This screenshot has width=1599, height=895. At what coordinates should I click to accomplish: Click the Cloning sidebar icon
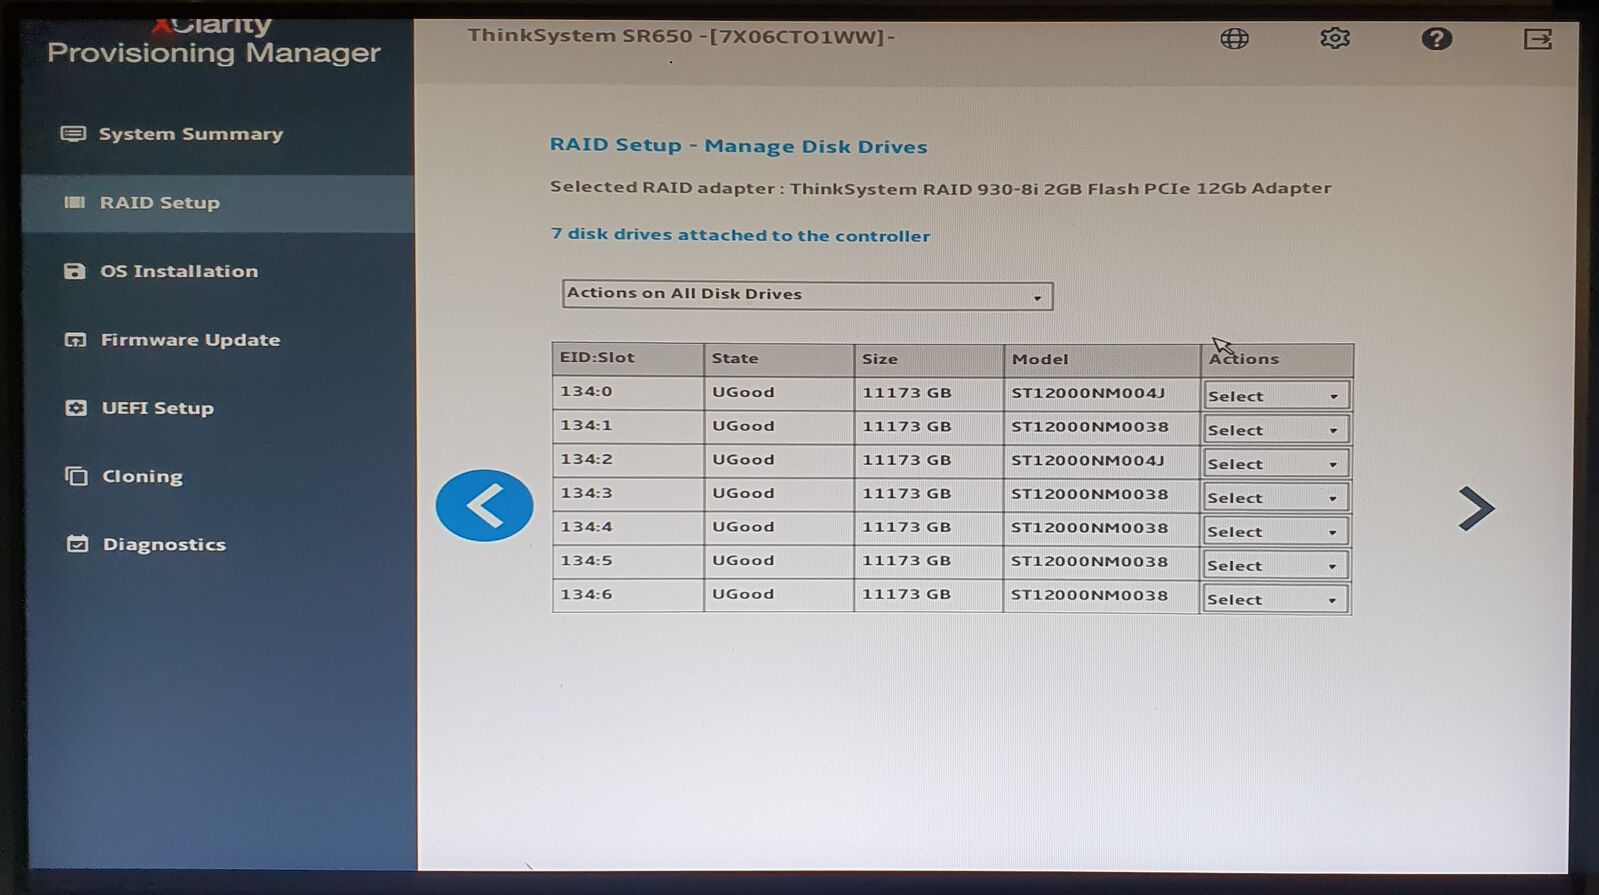pos(76,476)
